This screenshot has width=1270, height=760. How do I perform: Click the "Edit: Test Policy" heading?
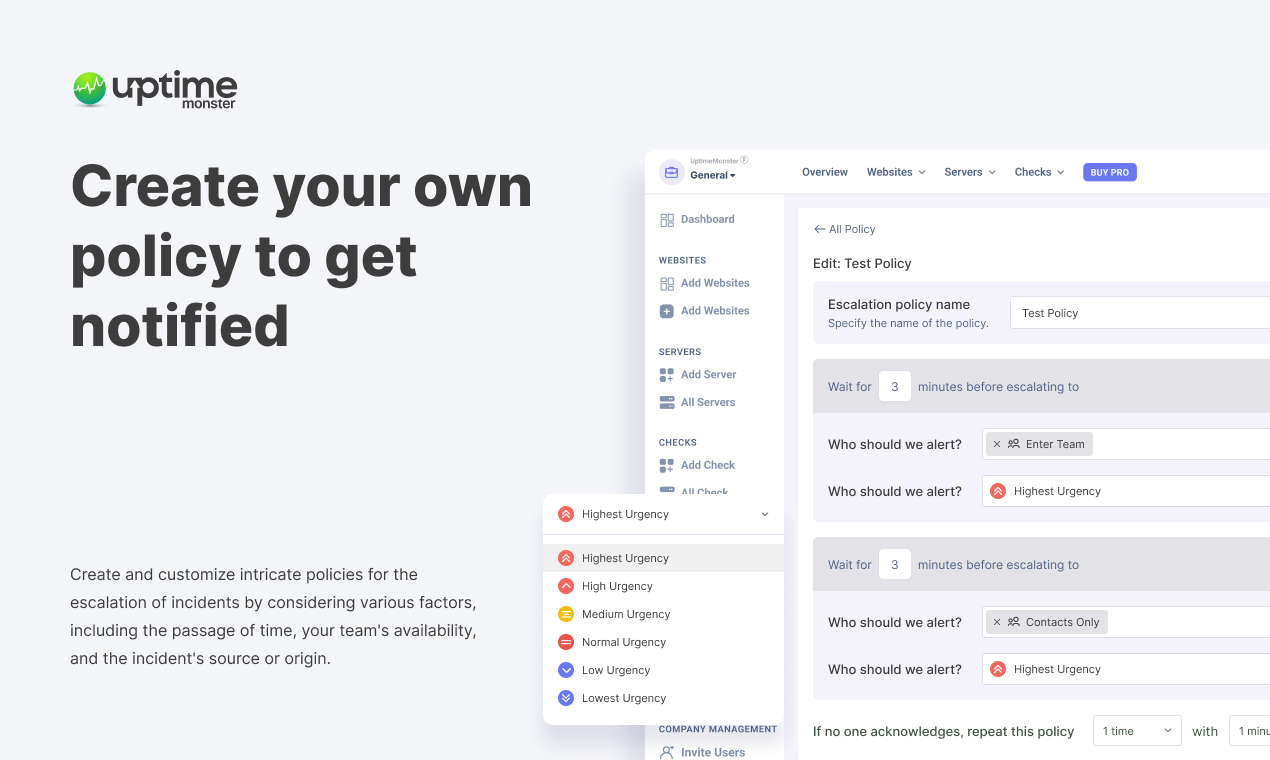tap(862, 263)
